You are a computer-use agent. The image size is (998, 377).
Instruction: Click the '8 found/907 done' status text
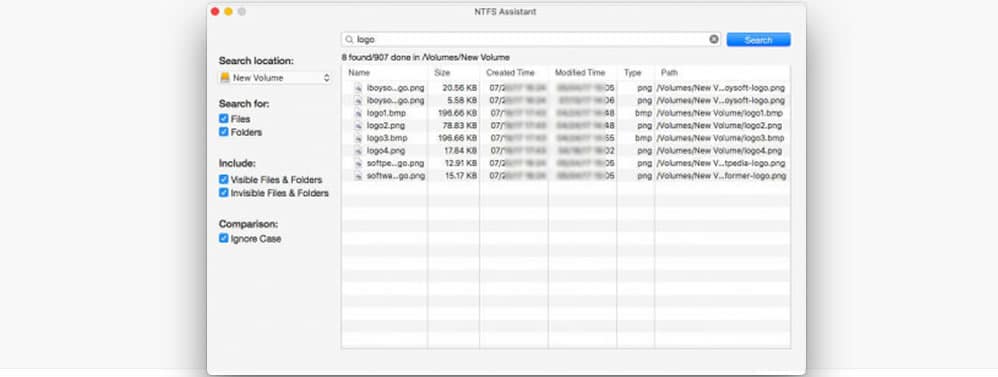tap(425, 57)
